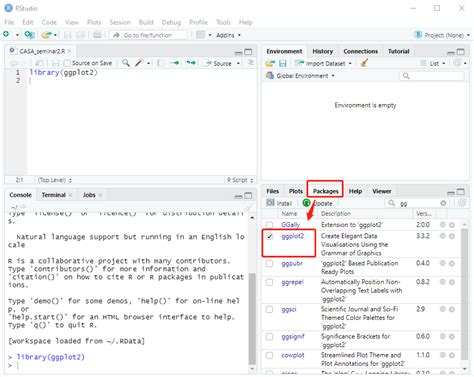The width and height of the screenshot is (474, 377).
Task: Open the code tools magic wand
Action: (x=139, y=63)
